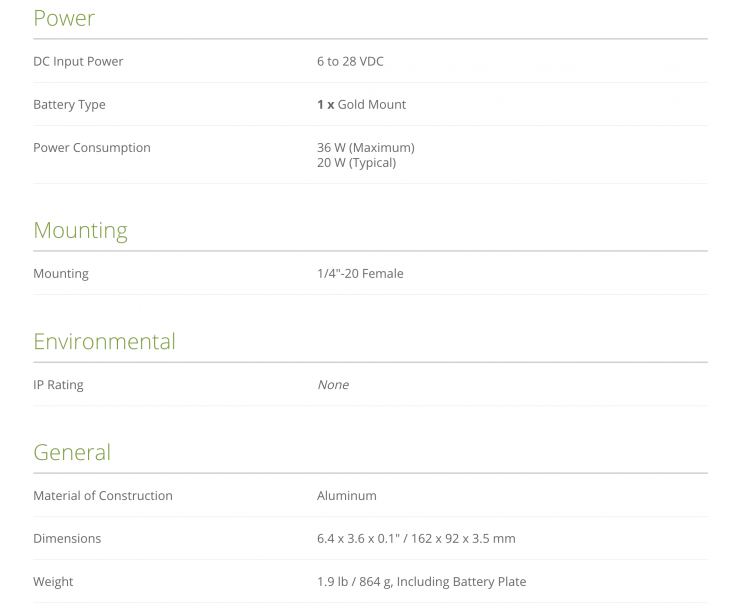Viewport: 740px width, 612px height.
Task: Click the Environmental section heading
Action: (104, 342)
